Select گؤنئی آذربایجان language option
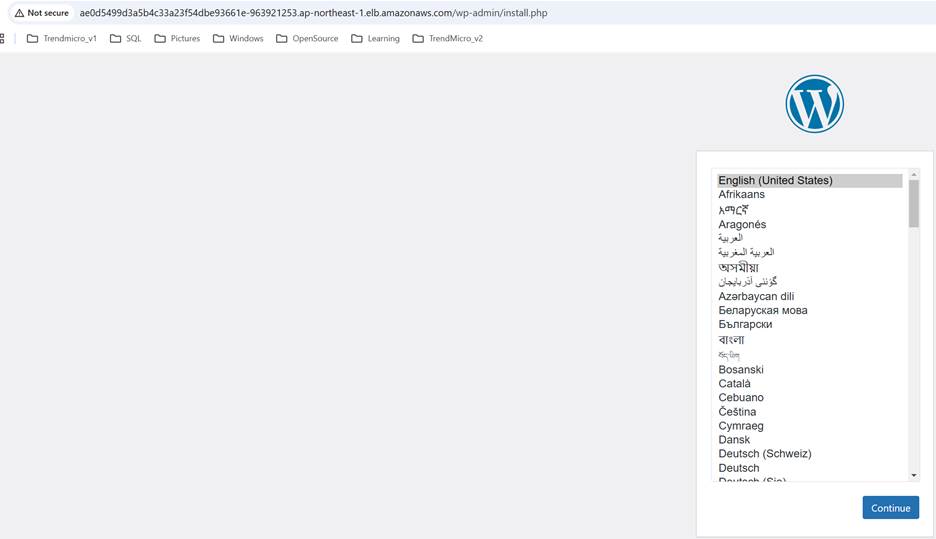This screenshot has width=936, height=539. coord(809,282)
